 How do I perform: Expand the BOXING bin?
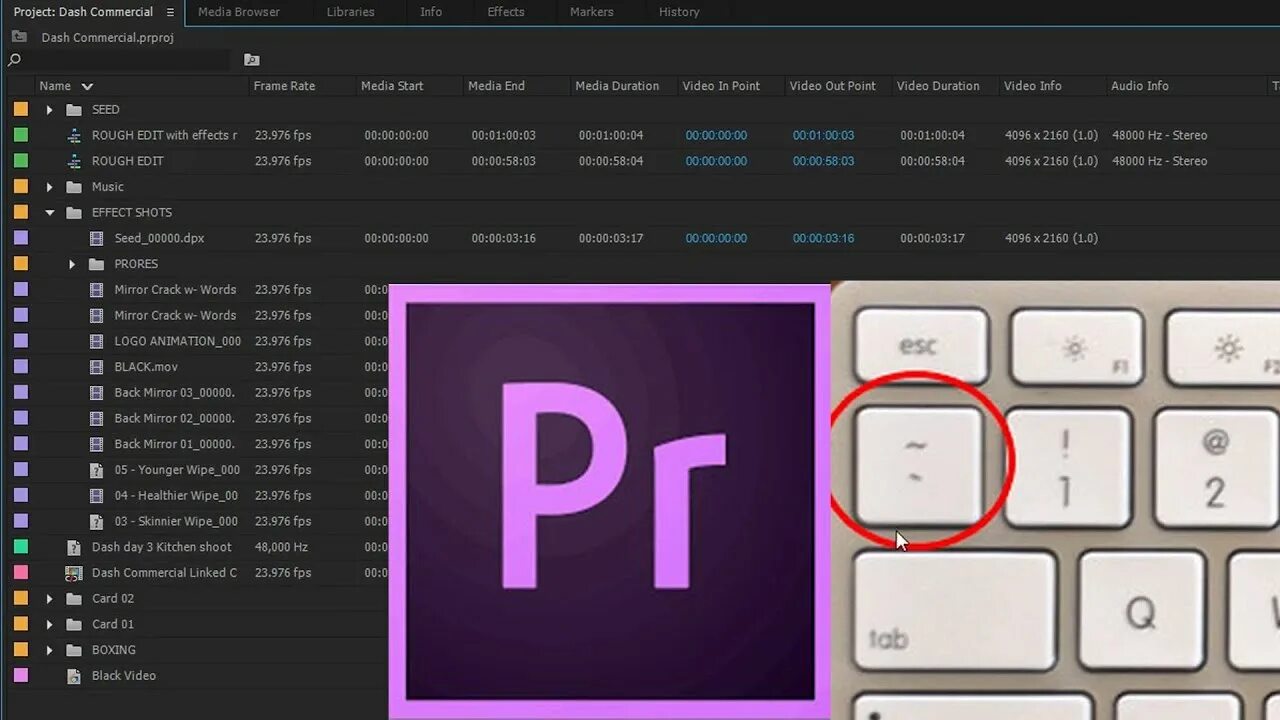[49, 650]
